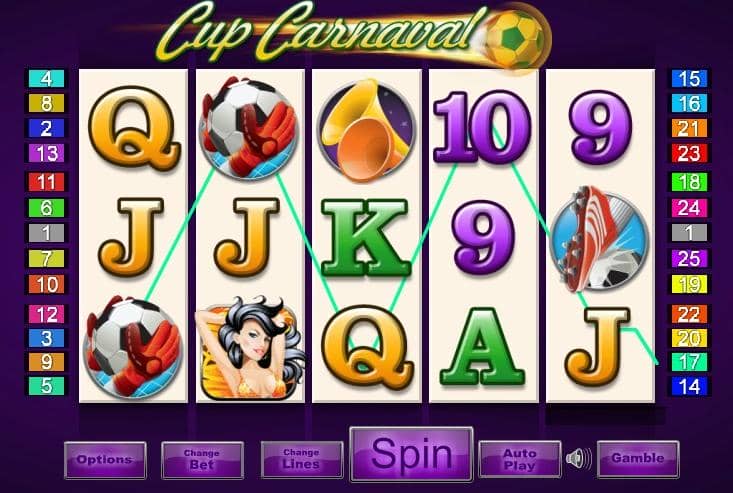This screenshot has width=733, height=493.
Task: Click the goalkeeper gloves symbol on the second reel
Action: coord(249,128)
